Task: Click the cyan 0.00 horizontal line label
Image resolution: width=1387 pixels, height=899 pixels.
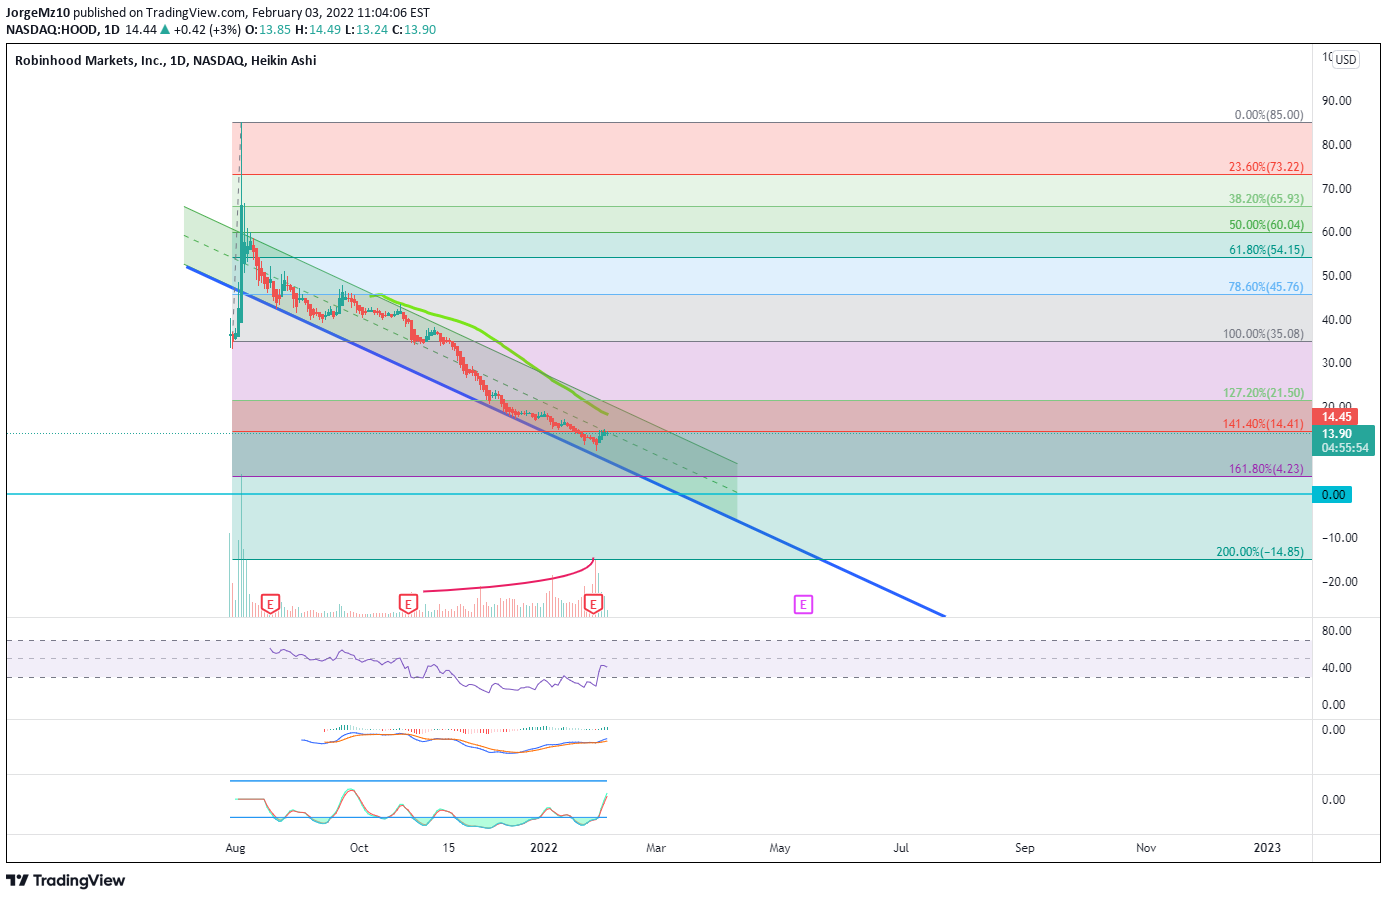Action: coord(1333,495)
